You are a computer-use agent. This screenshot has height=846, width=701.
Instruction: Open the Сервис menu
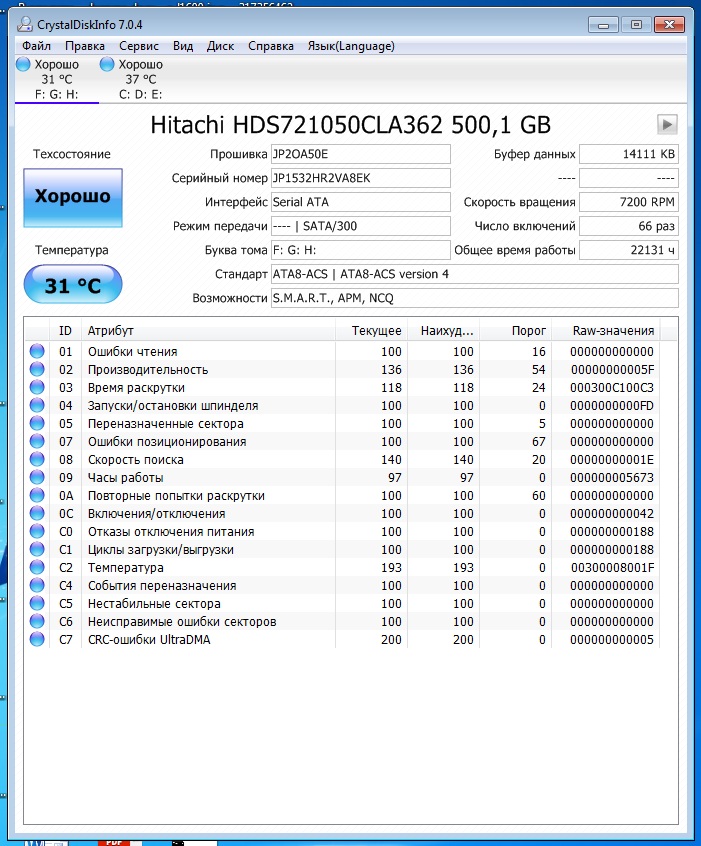(x=139, y=46)
